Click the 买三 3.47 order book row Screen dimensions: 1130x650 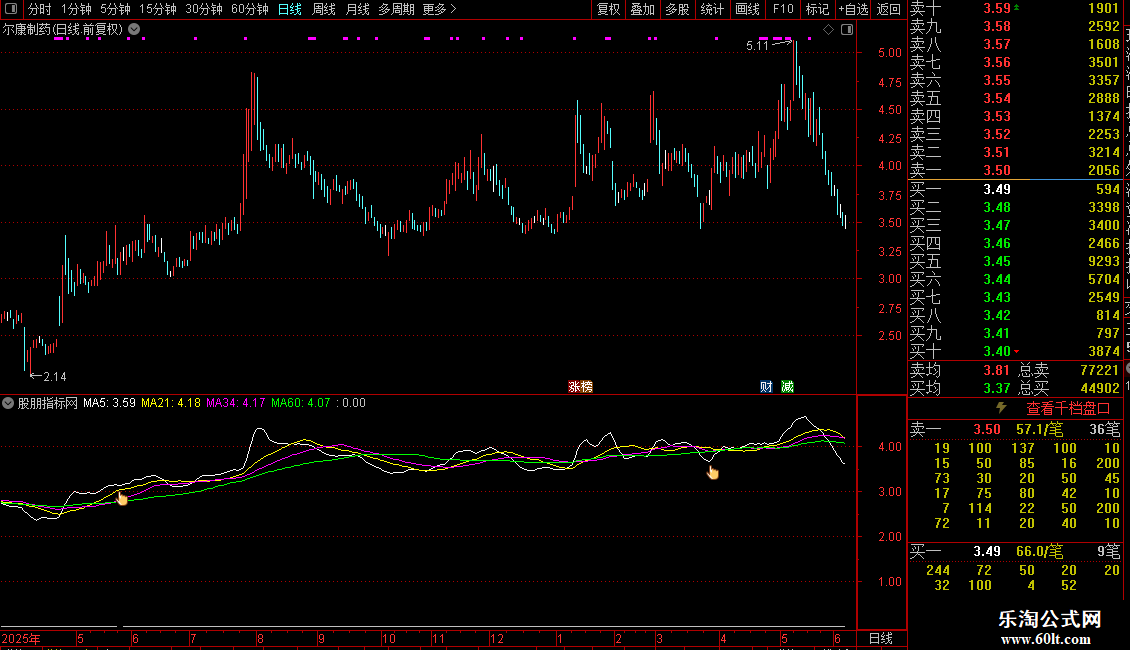click(1015, 225)
